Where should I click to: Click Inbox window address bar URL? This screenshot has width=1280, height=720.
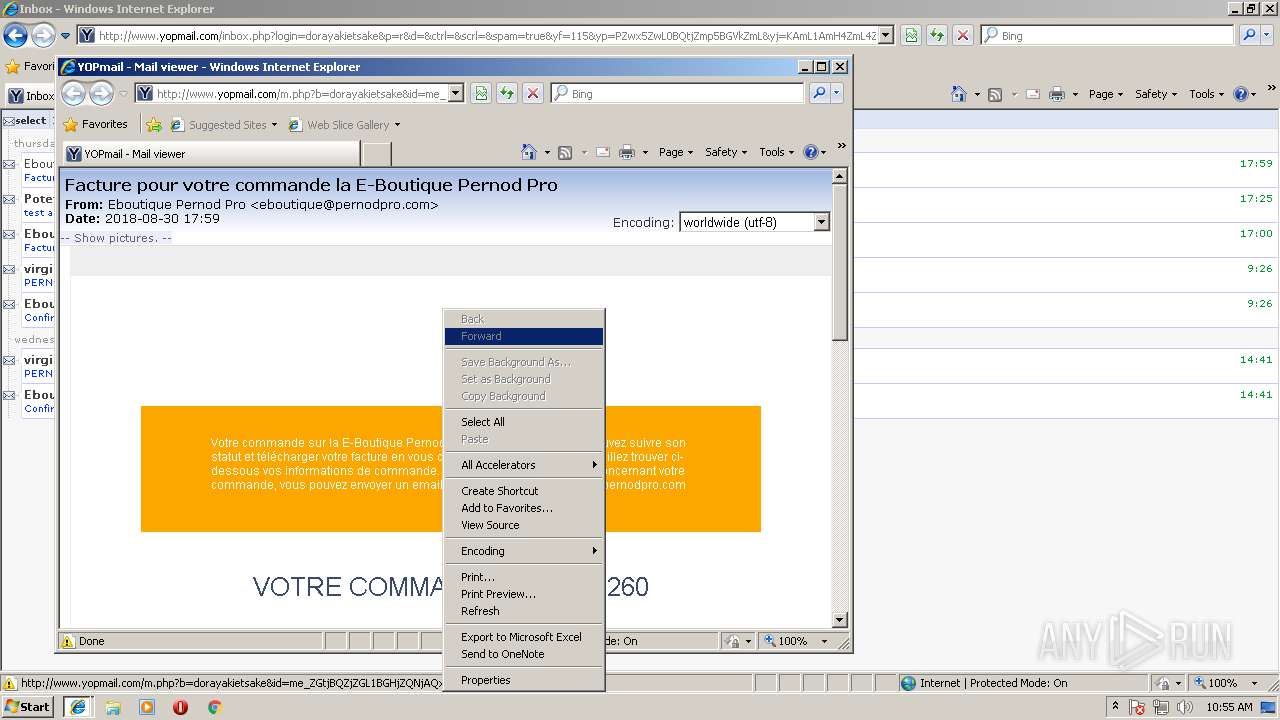tap(487, 35)
